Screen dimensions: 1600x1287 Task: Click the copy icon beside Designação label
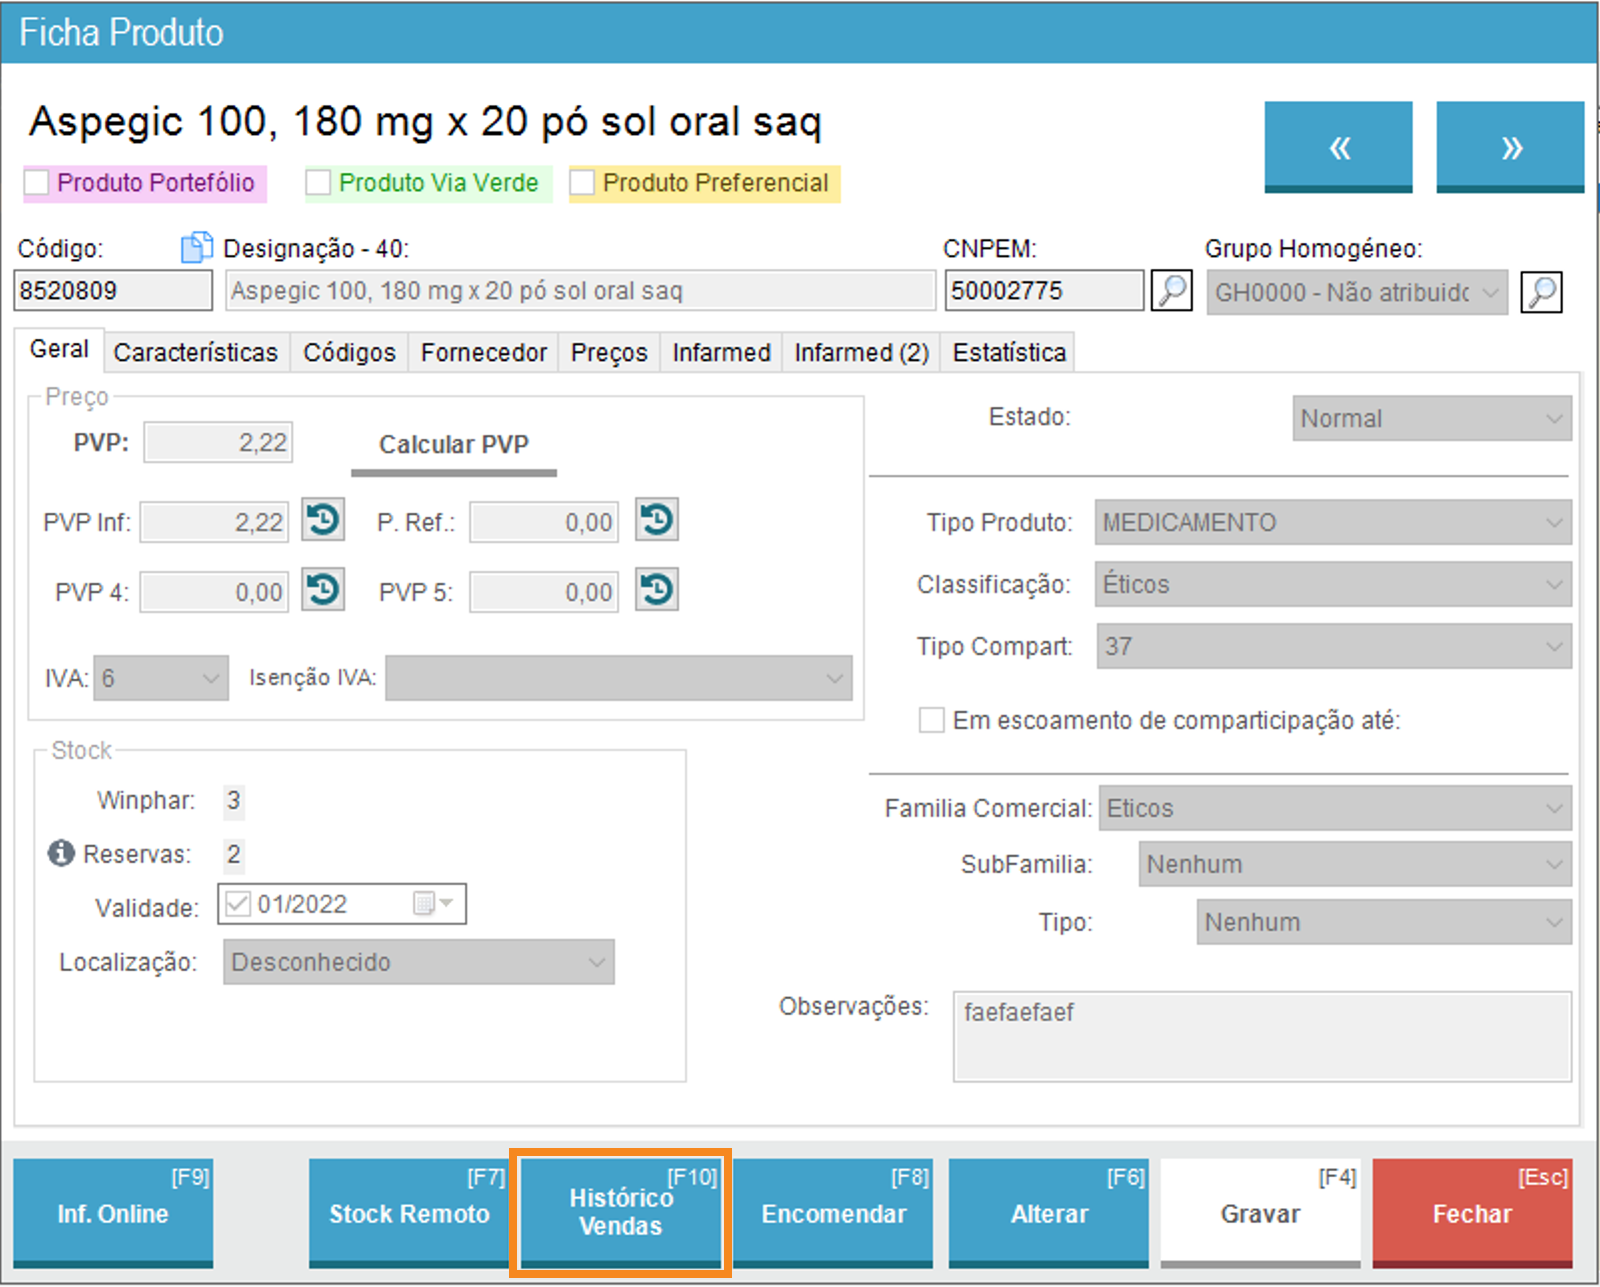(x=196, y=247)
